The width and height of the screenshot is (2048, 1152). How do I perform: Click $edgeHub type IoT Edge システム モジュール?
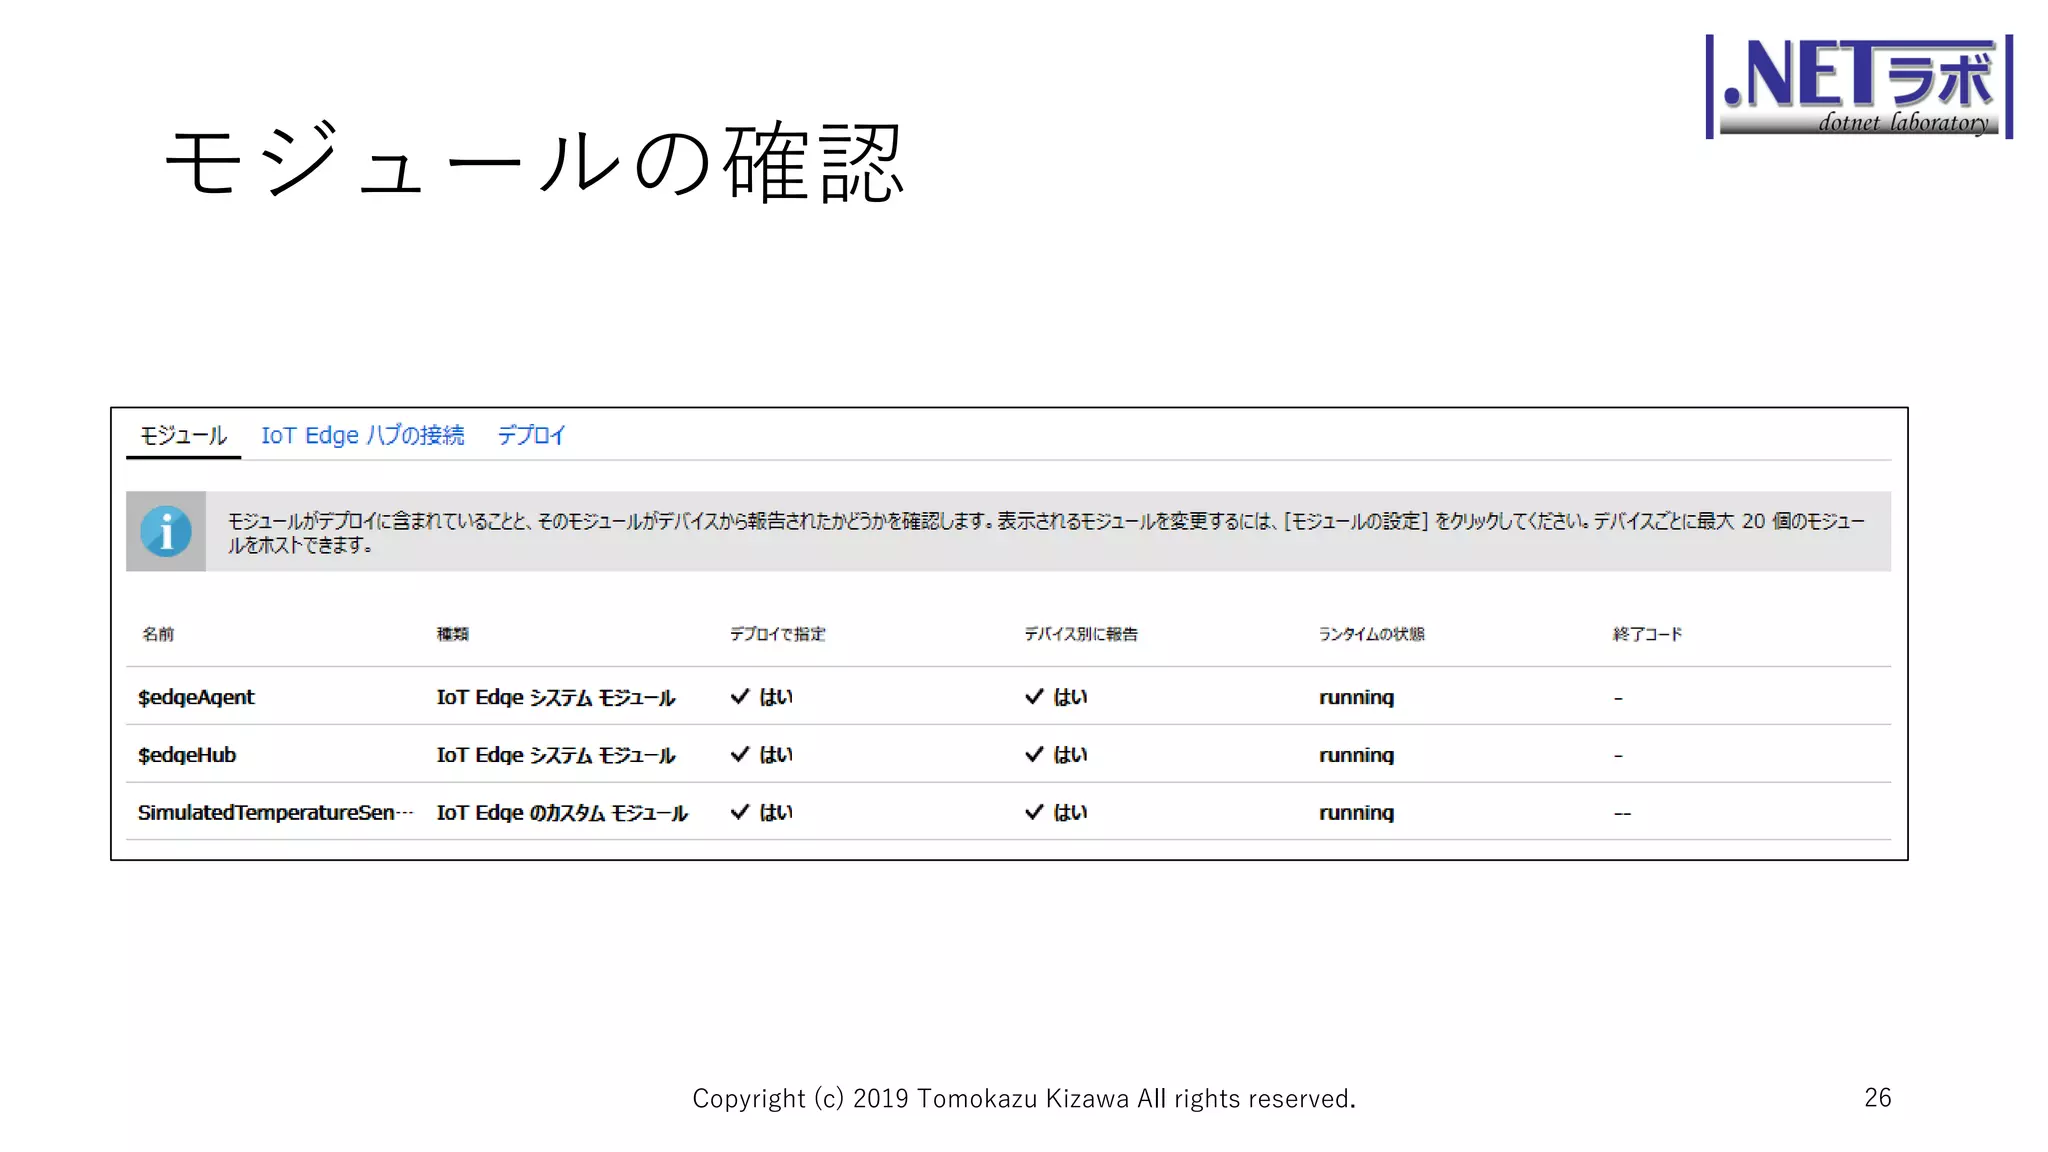556,755
